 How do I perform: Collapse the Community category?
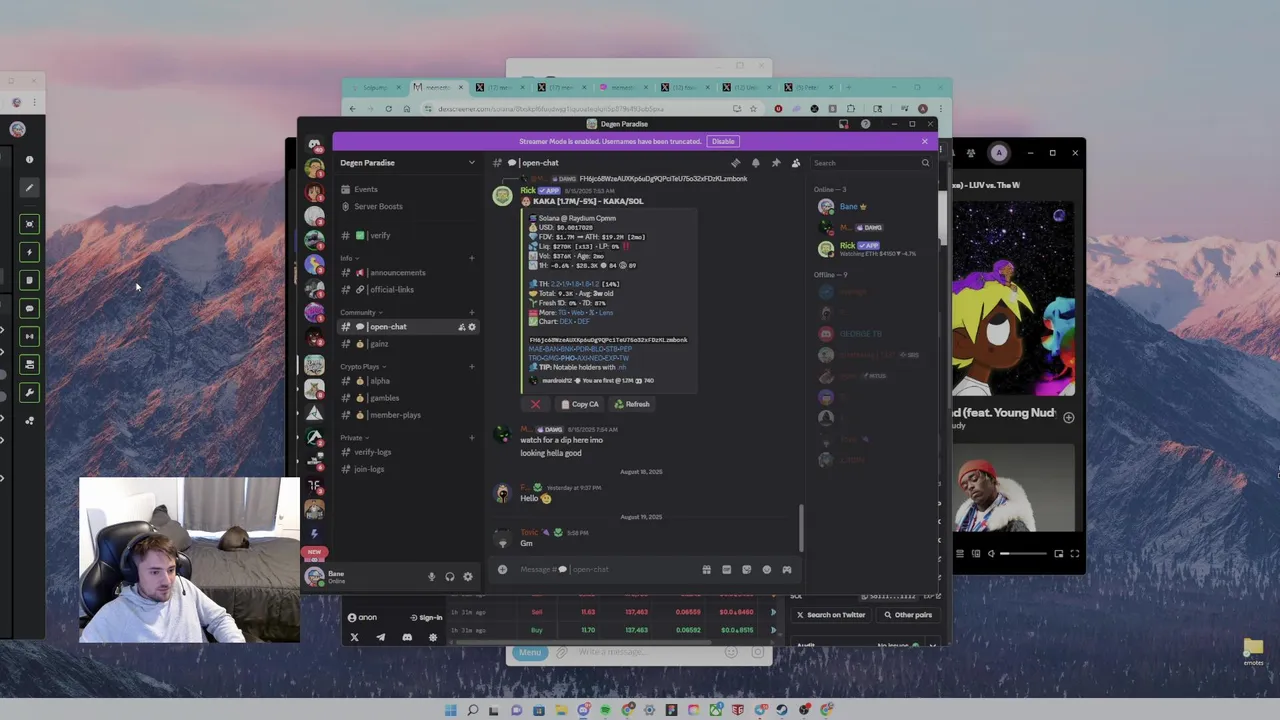(x=359, y=312)
